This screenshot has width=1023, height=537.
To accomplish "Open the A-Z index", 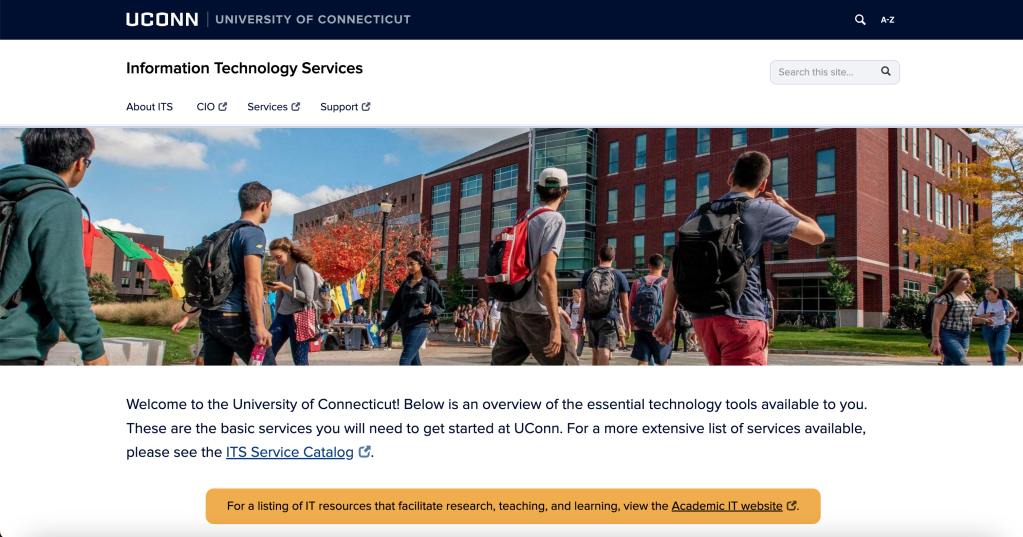I will coord(887,20).
